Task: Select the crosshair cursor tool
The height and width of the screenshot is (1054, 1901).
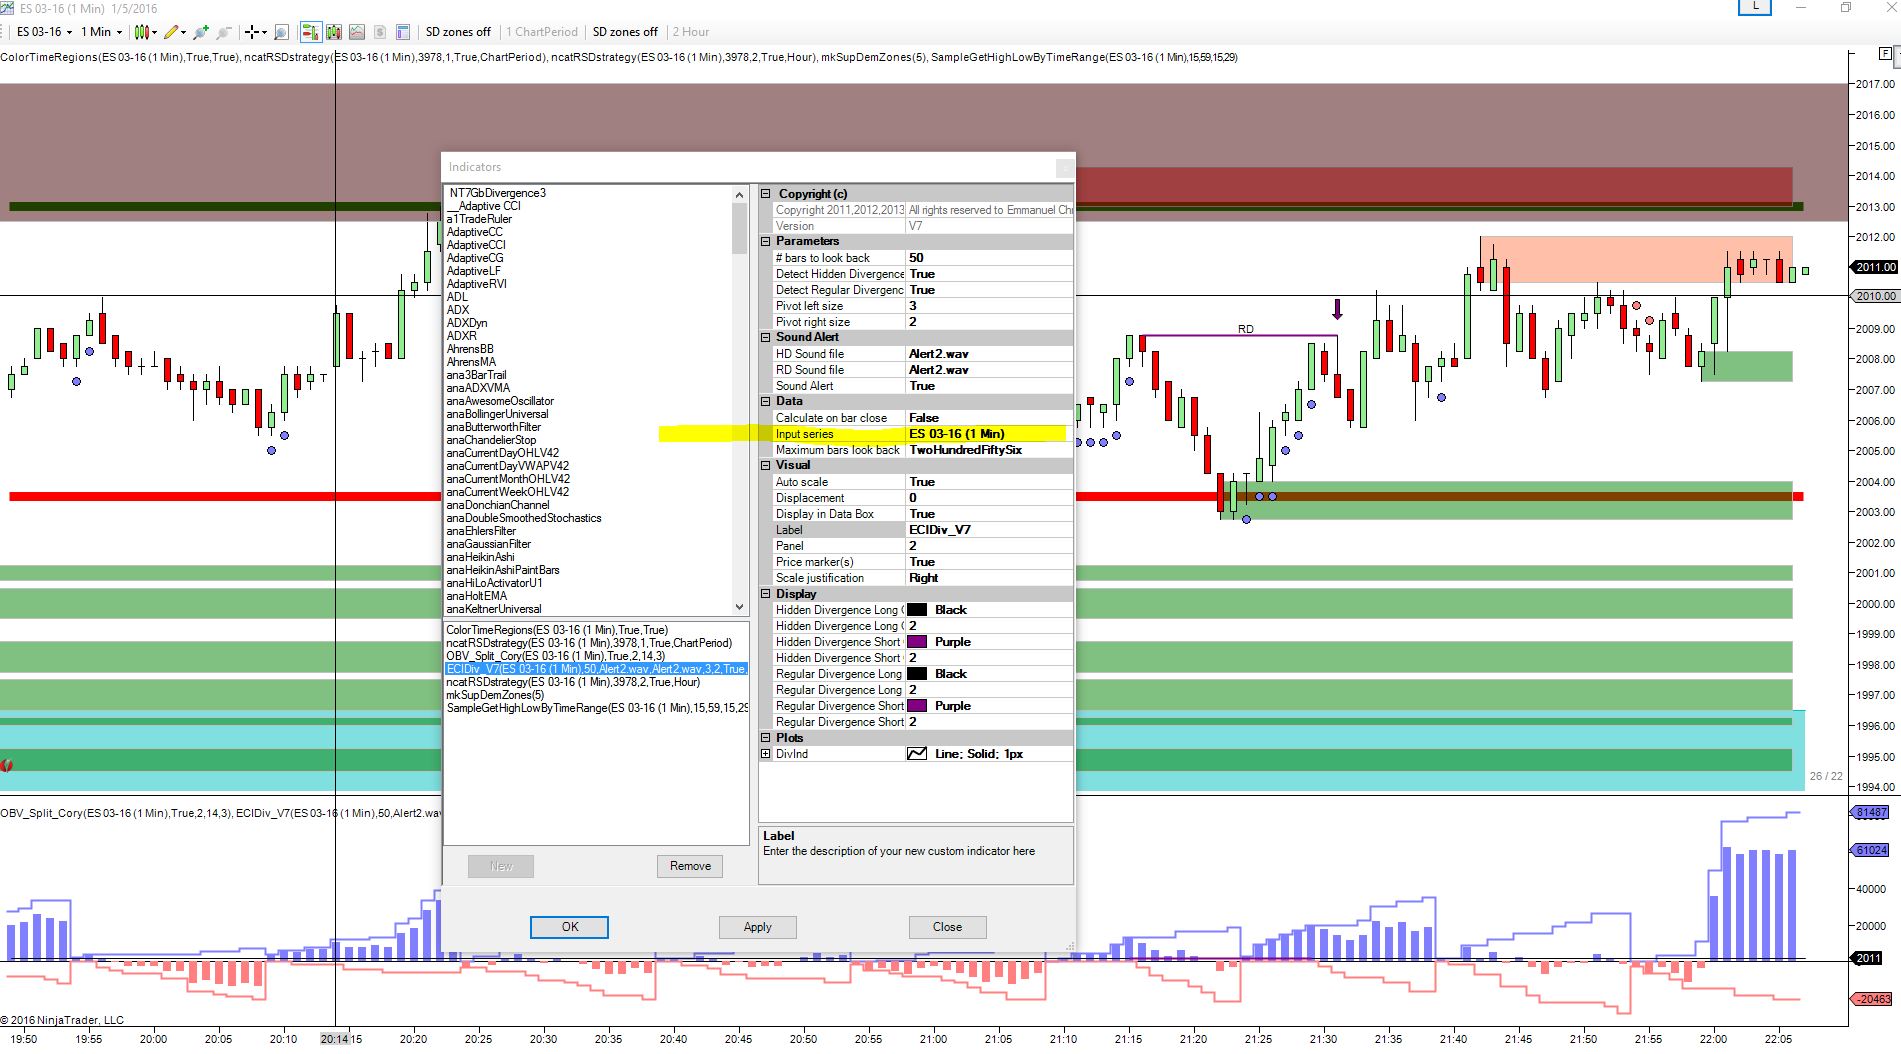Action: [x=252, y=32]
